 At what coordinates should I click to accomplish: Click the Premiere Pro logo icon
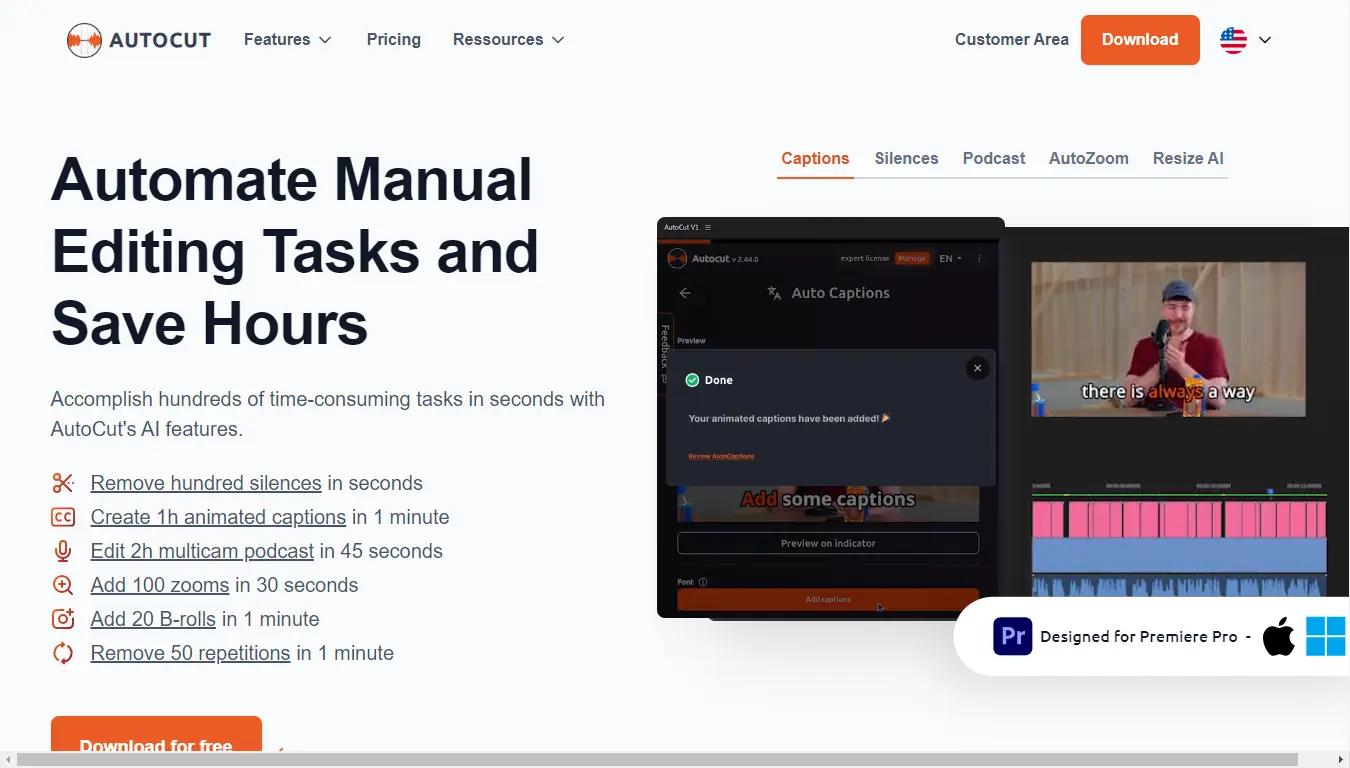pyautogui.click(x=1012, y=636)
